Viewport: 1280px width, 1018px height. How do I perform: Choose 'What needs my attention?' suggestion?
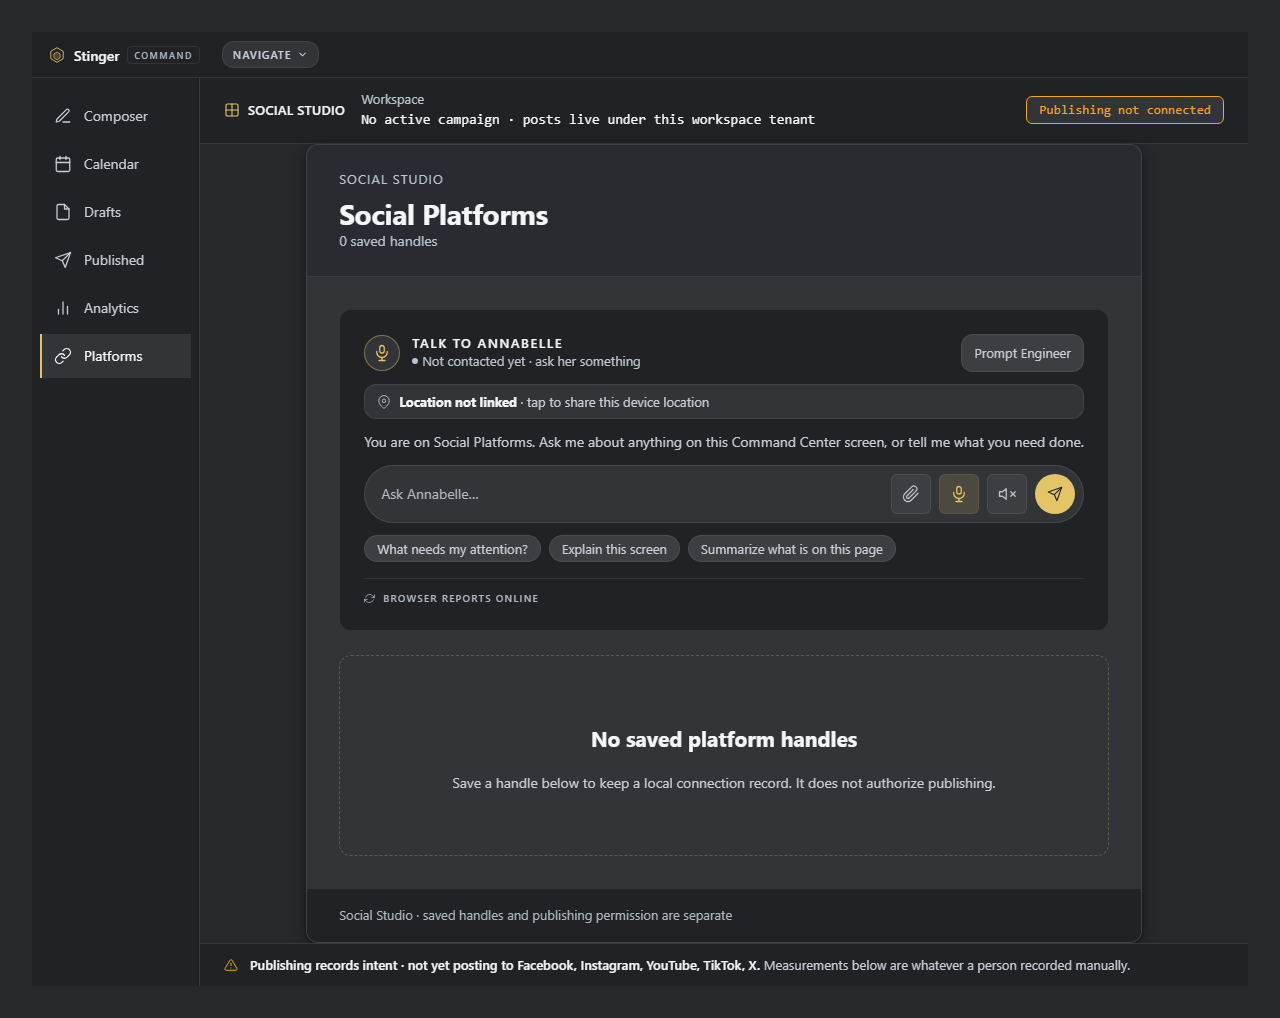452,549
